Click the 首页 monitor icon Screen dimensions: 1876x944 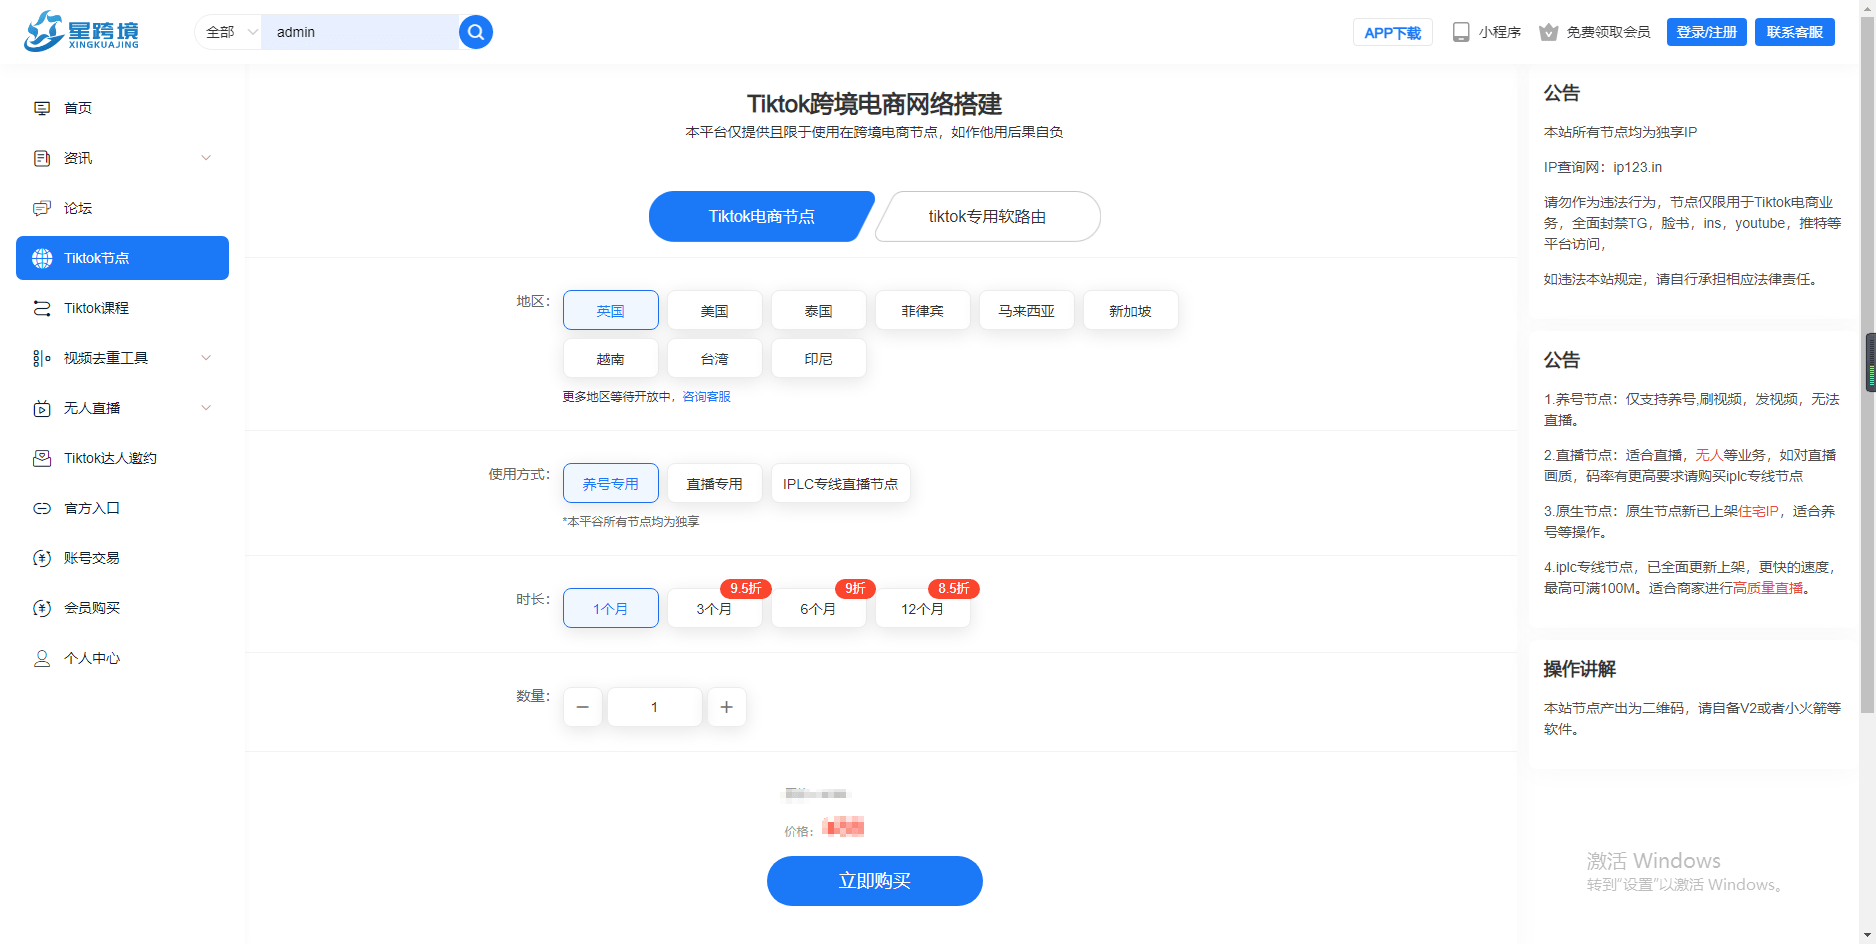(x=42, y=108)
